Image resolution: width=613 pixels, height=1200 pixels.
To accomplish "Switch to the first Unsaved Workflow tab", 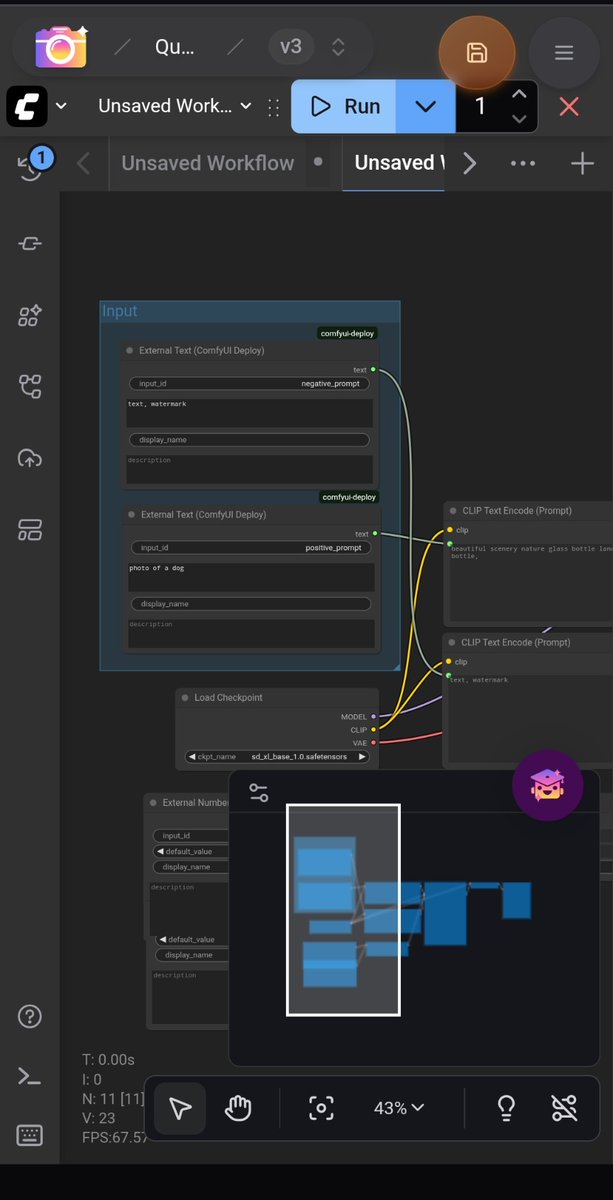I will [x=208, y=163].
